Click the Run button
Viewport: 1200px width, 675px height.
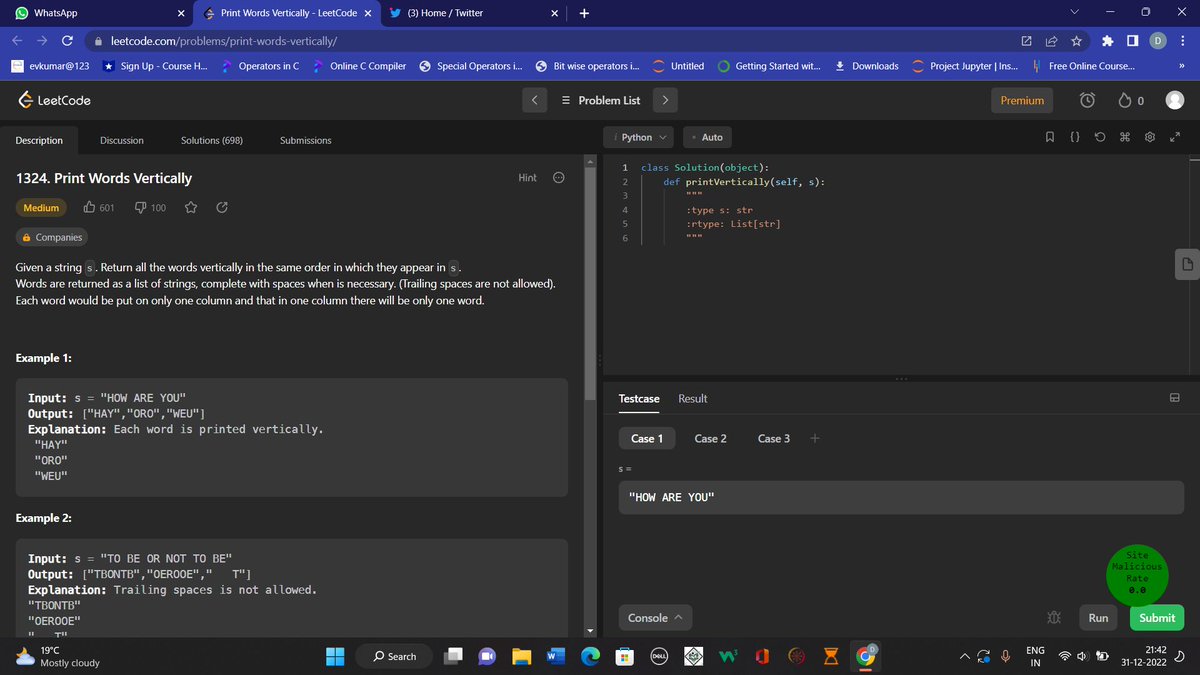coord(1098,618)
